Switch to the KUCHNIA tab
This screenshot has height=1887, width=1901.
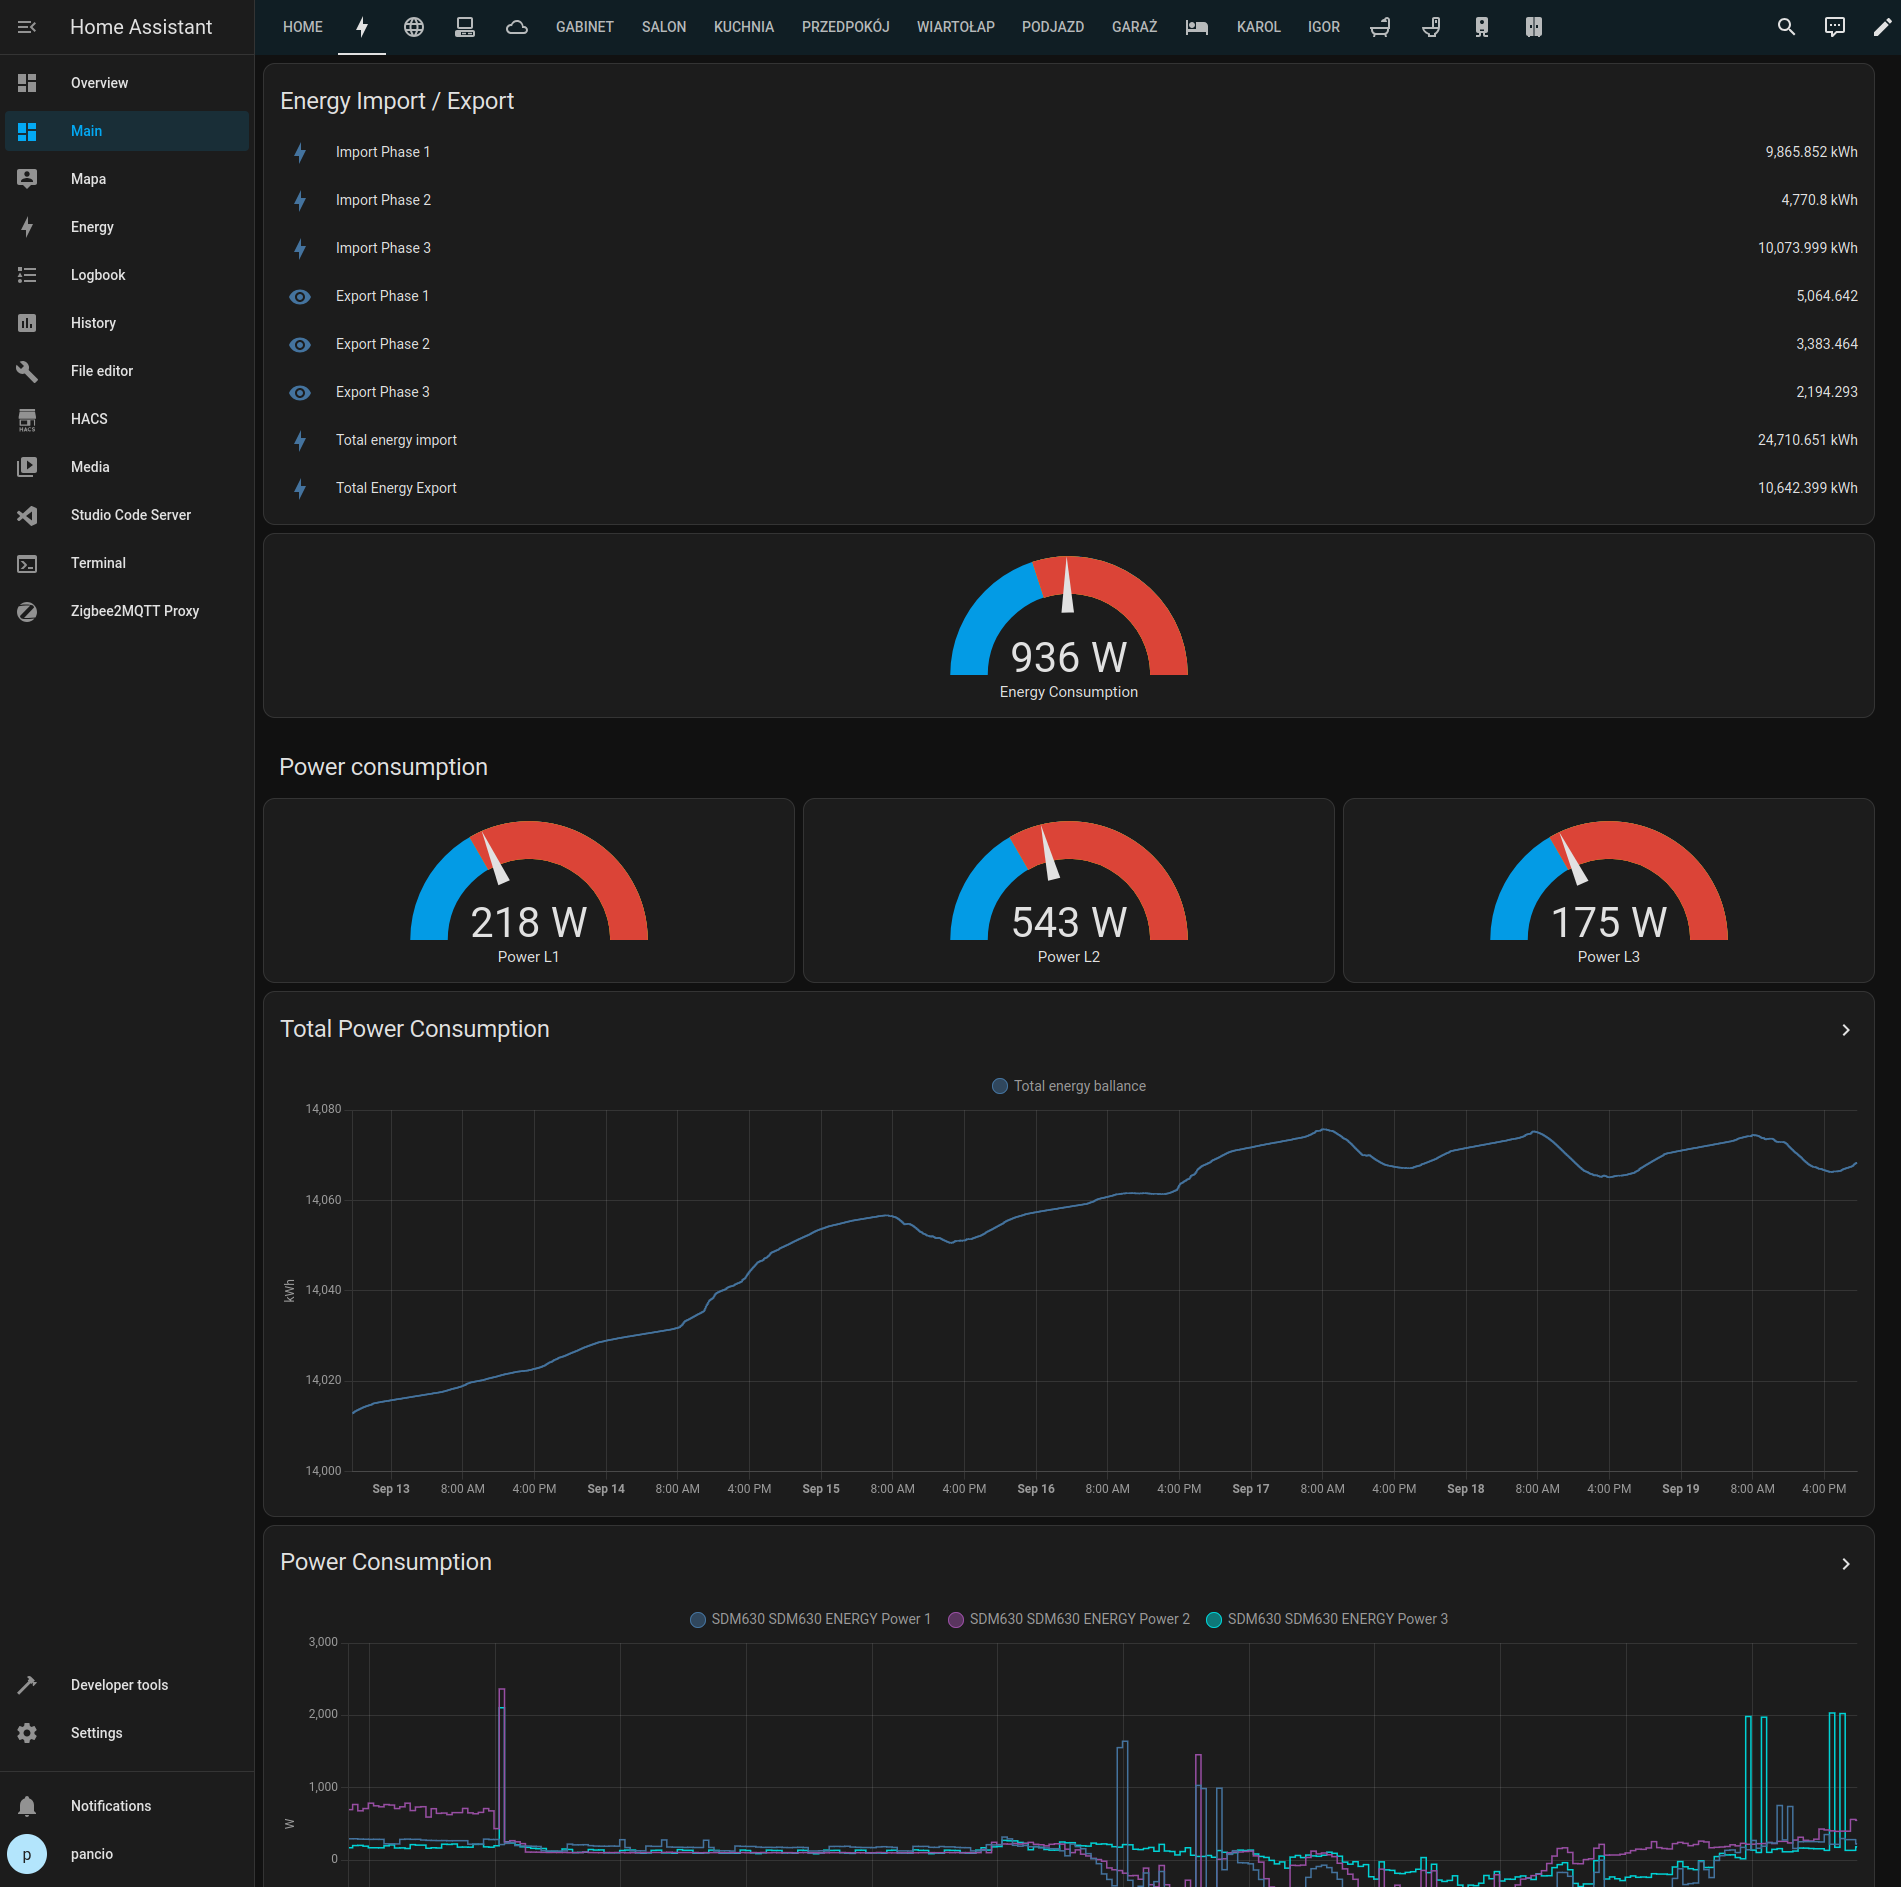(743, 27)
